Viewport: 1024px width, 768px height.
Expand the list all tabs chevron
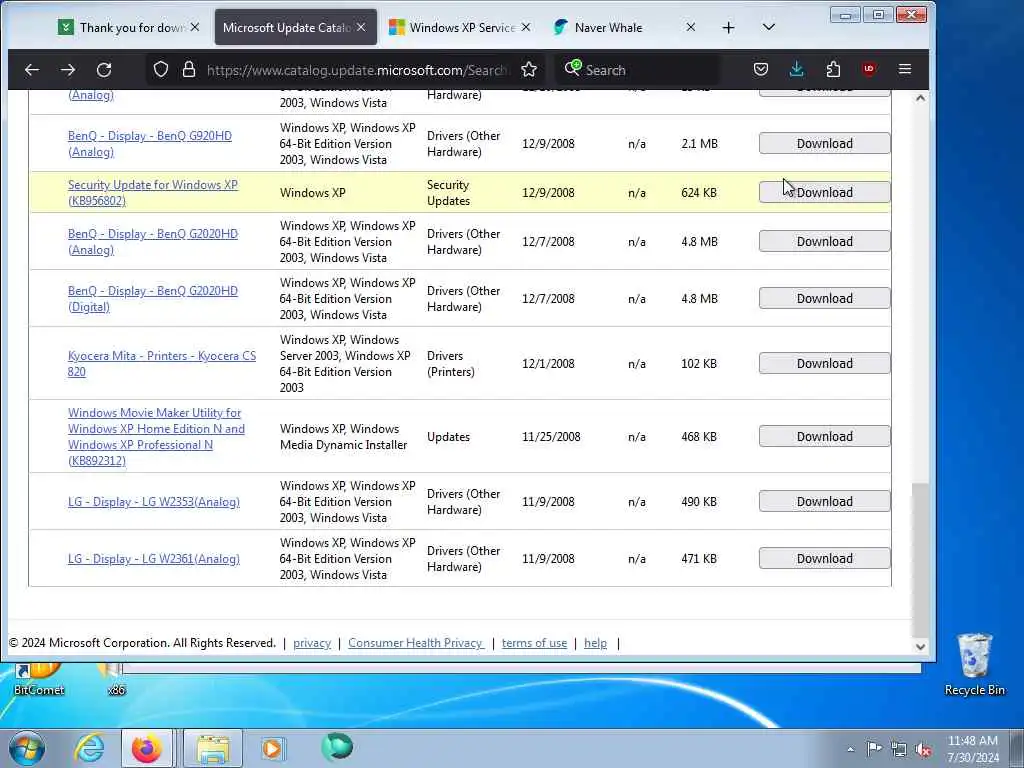[x=769, y=27]
